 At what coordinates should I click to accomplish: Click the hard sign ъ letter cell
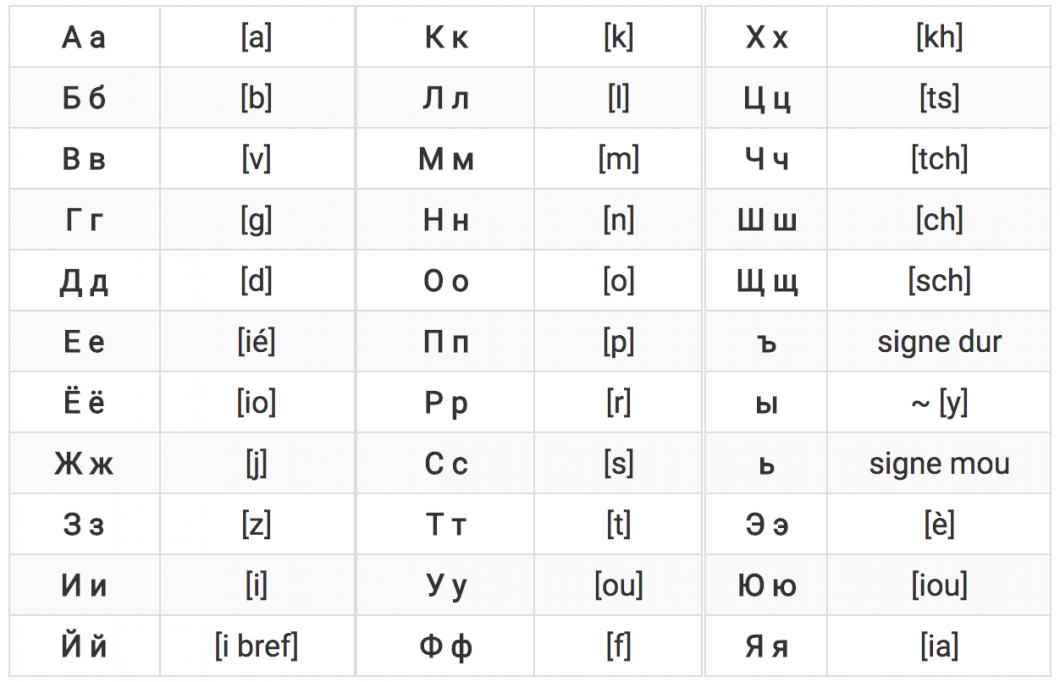pyautogui.click(x=767, y=342)
